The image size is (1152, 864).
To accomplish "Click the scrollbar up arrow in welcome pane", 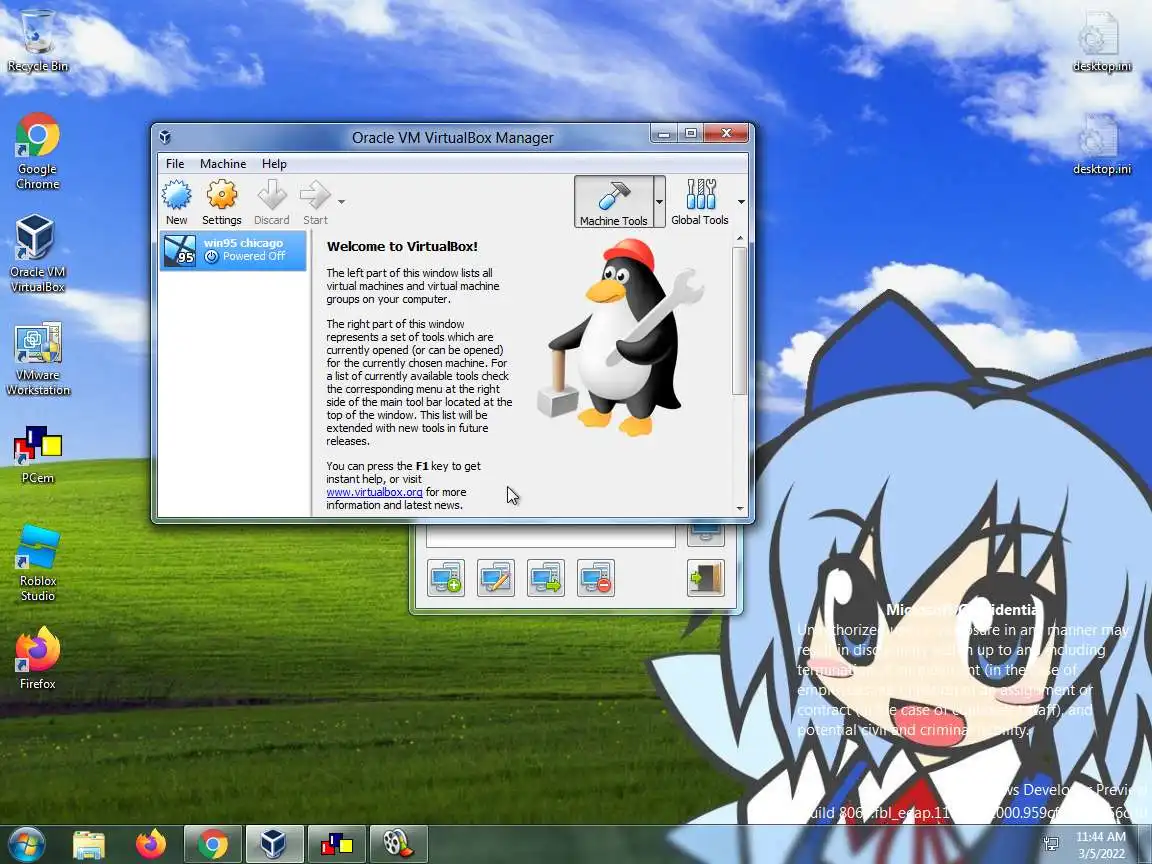I will pyautogui.click(x=740, y=238).
